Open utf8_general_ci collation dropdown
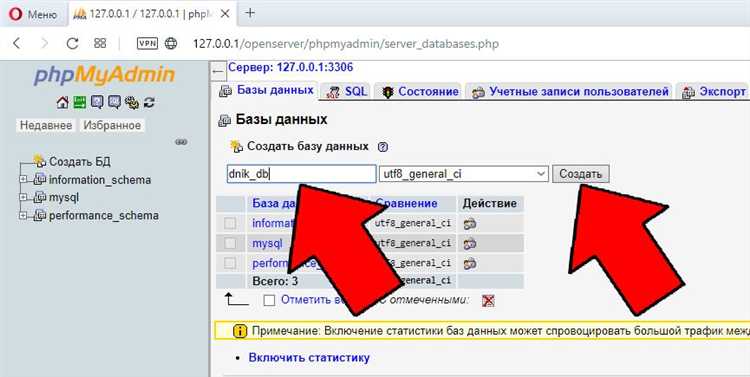Viewport: 750px width, 377px height. point(463,174)
